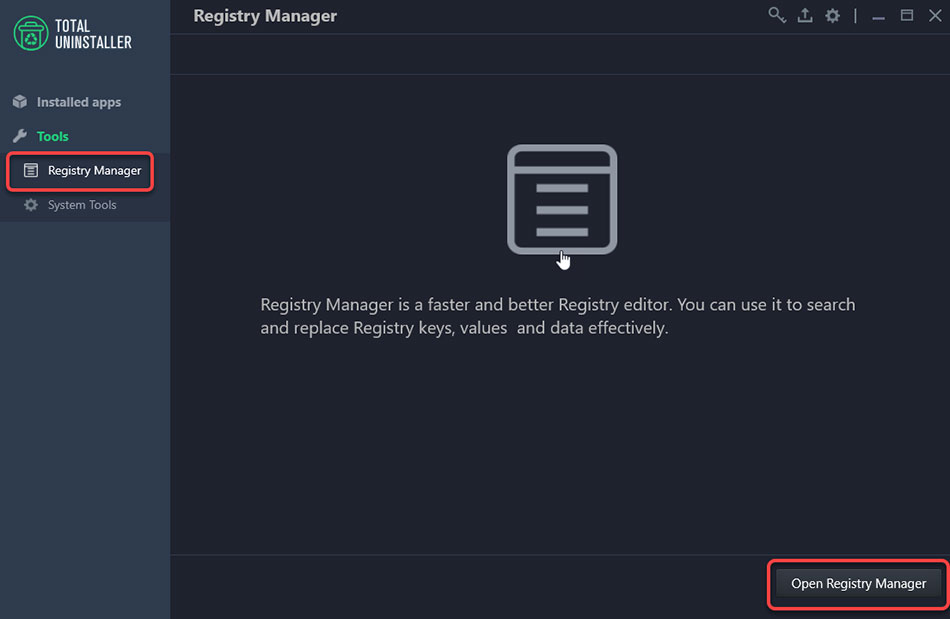950x619 pixels.
Task: Select the Tools section
Action: click(x=53, y=136)
